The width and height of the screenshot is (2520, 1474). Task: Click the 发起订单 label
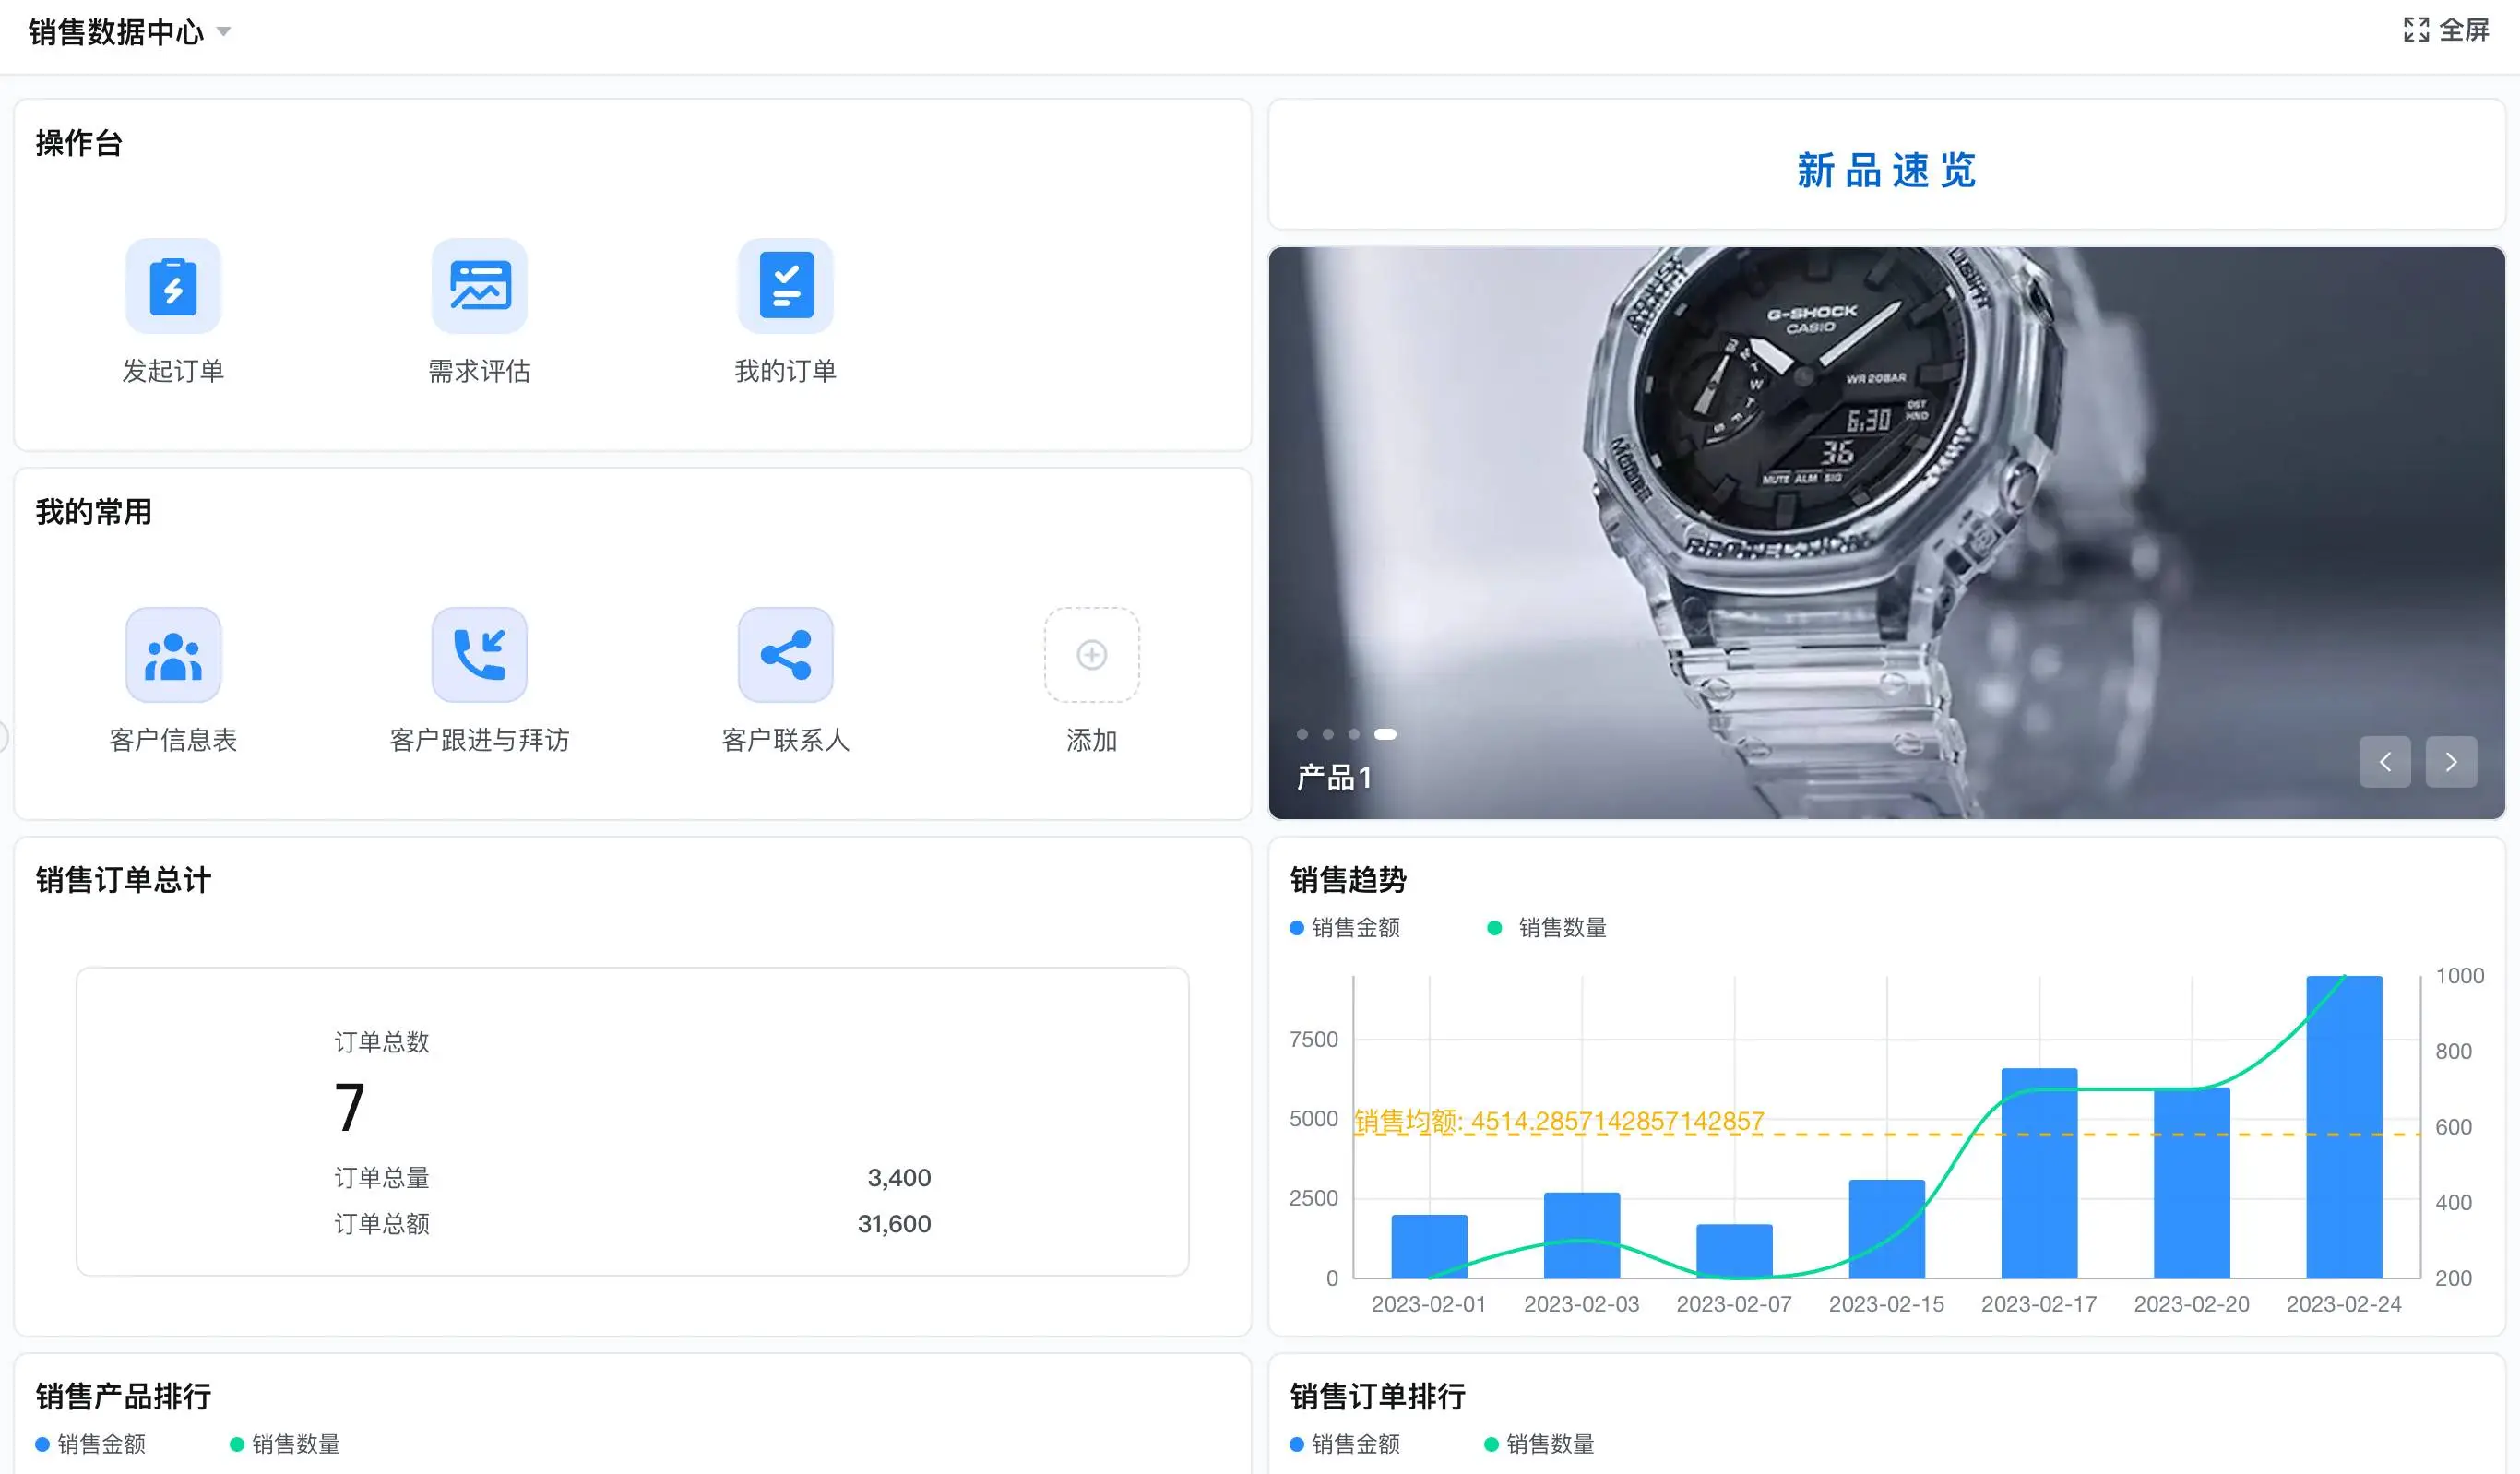tap(173, 371)
